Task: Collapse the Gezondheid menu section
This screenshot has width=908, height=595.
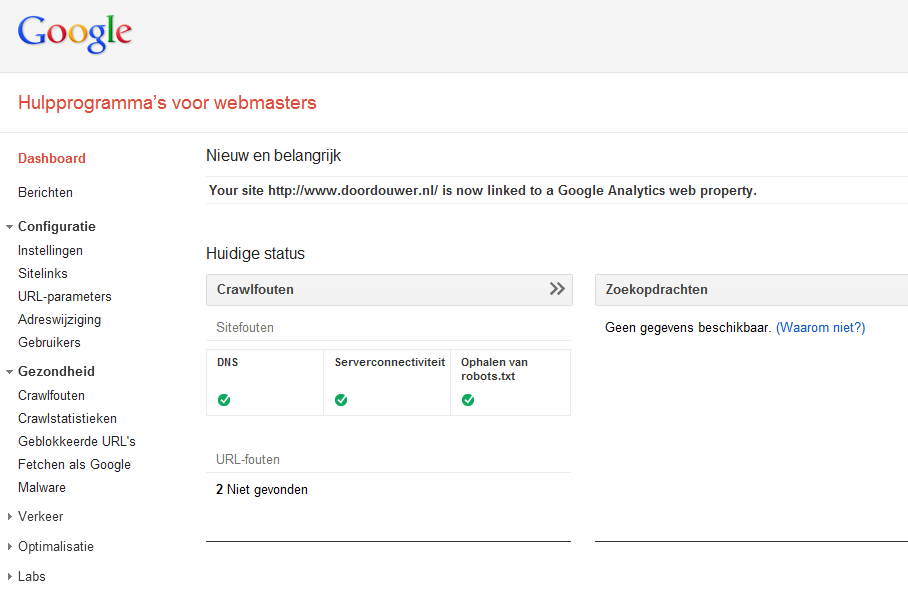Action: 10,372
